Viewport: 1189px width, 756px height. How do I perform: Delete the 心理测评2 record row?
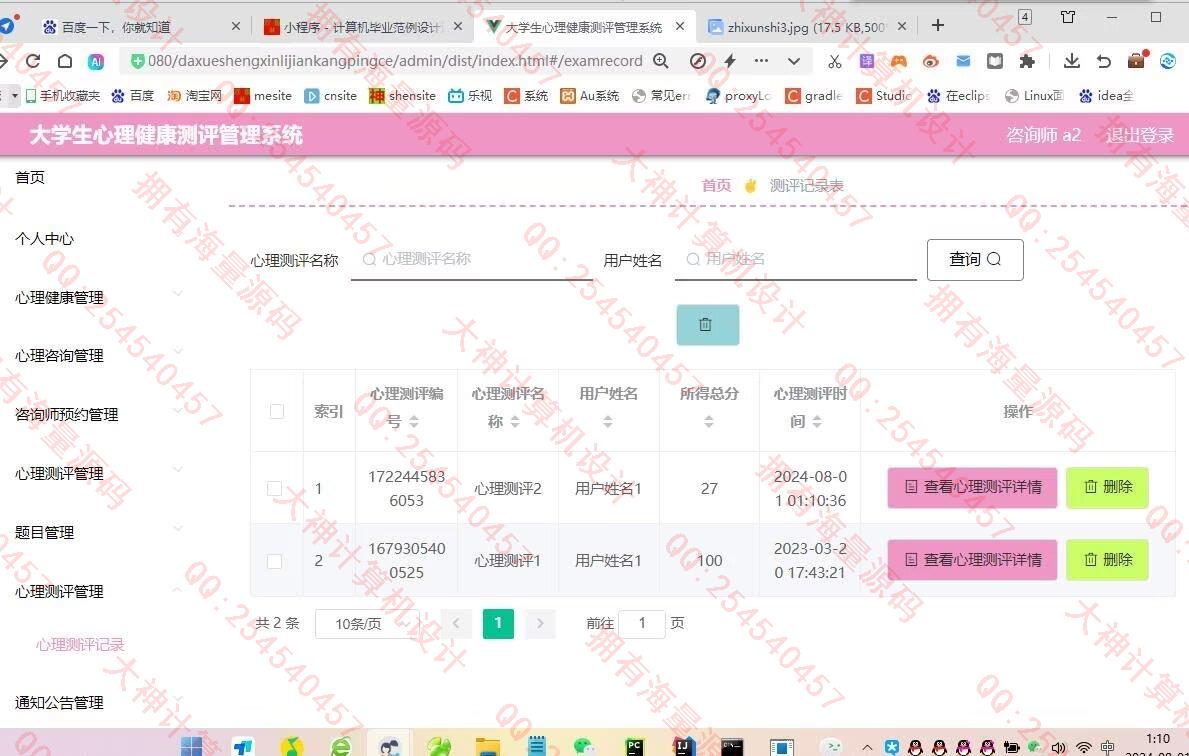[1107, 488]
